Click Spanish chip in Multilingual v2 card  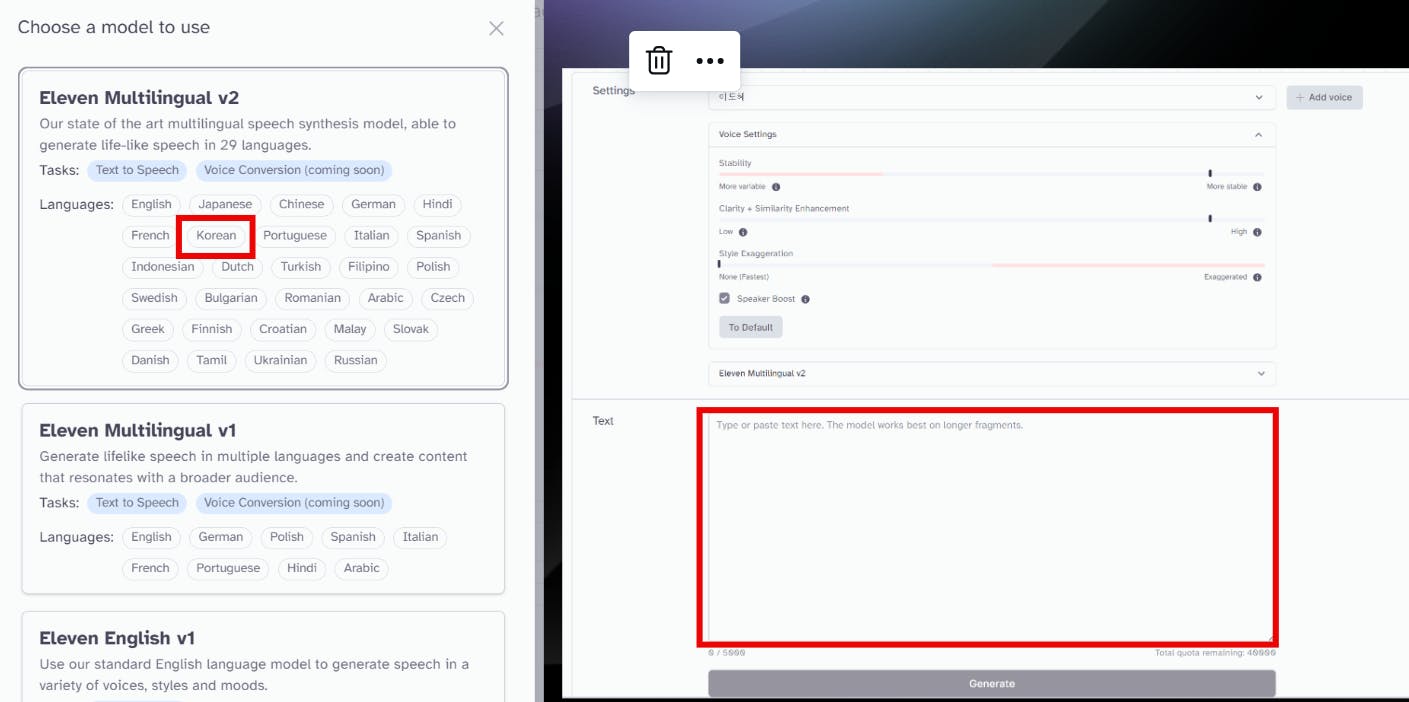[438, 236]
